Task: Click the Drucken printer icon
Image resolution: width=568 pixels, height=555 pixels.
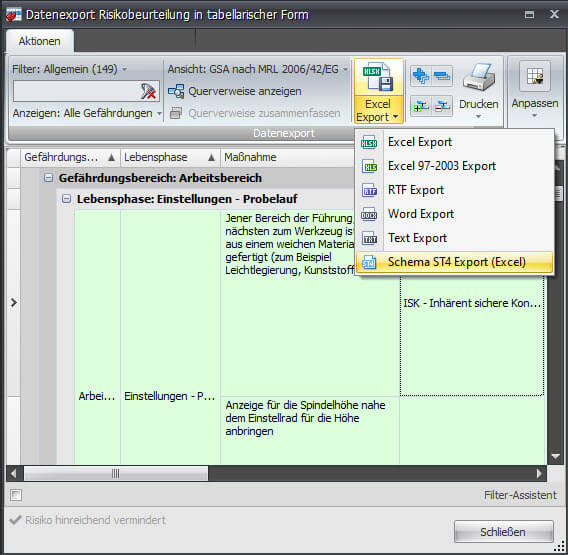Action: (x=479, y=77)
